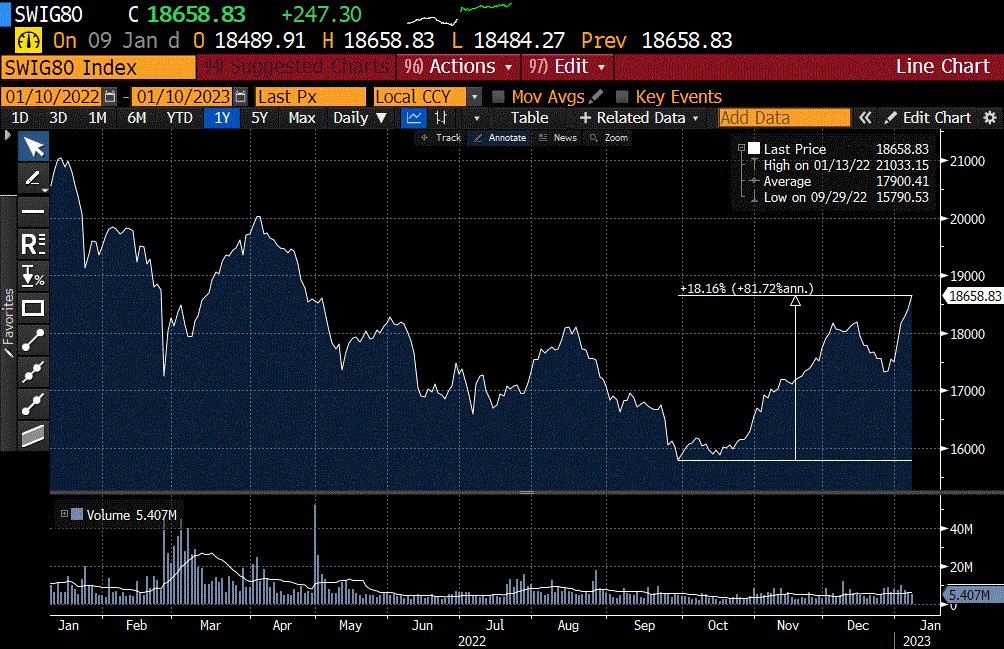This screenshot has height=649, width=1004.
Task: Activate the Track crosshair tool
Action: point(441,138)
